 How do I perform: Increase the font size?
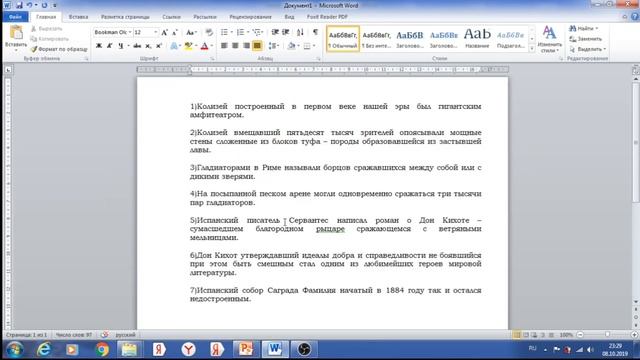pyautogui.click(x=164, y=32)
